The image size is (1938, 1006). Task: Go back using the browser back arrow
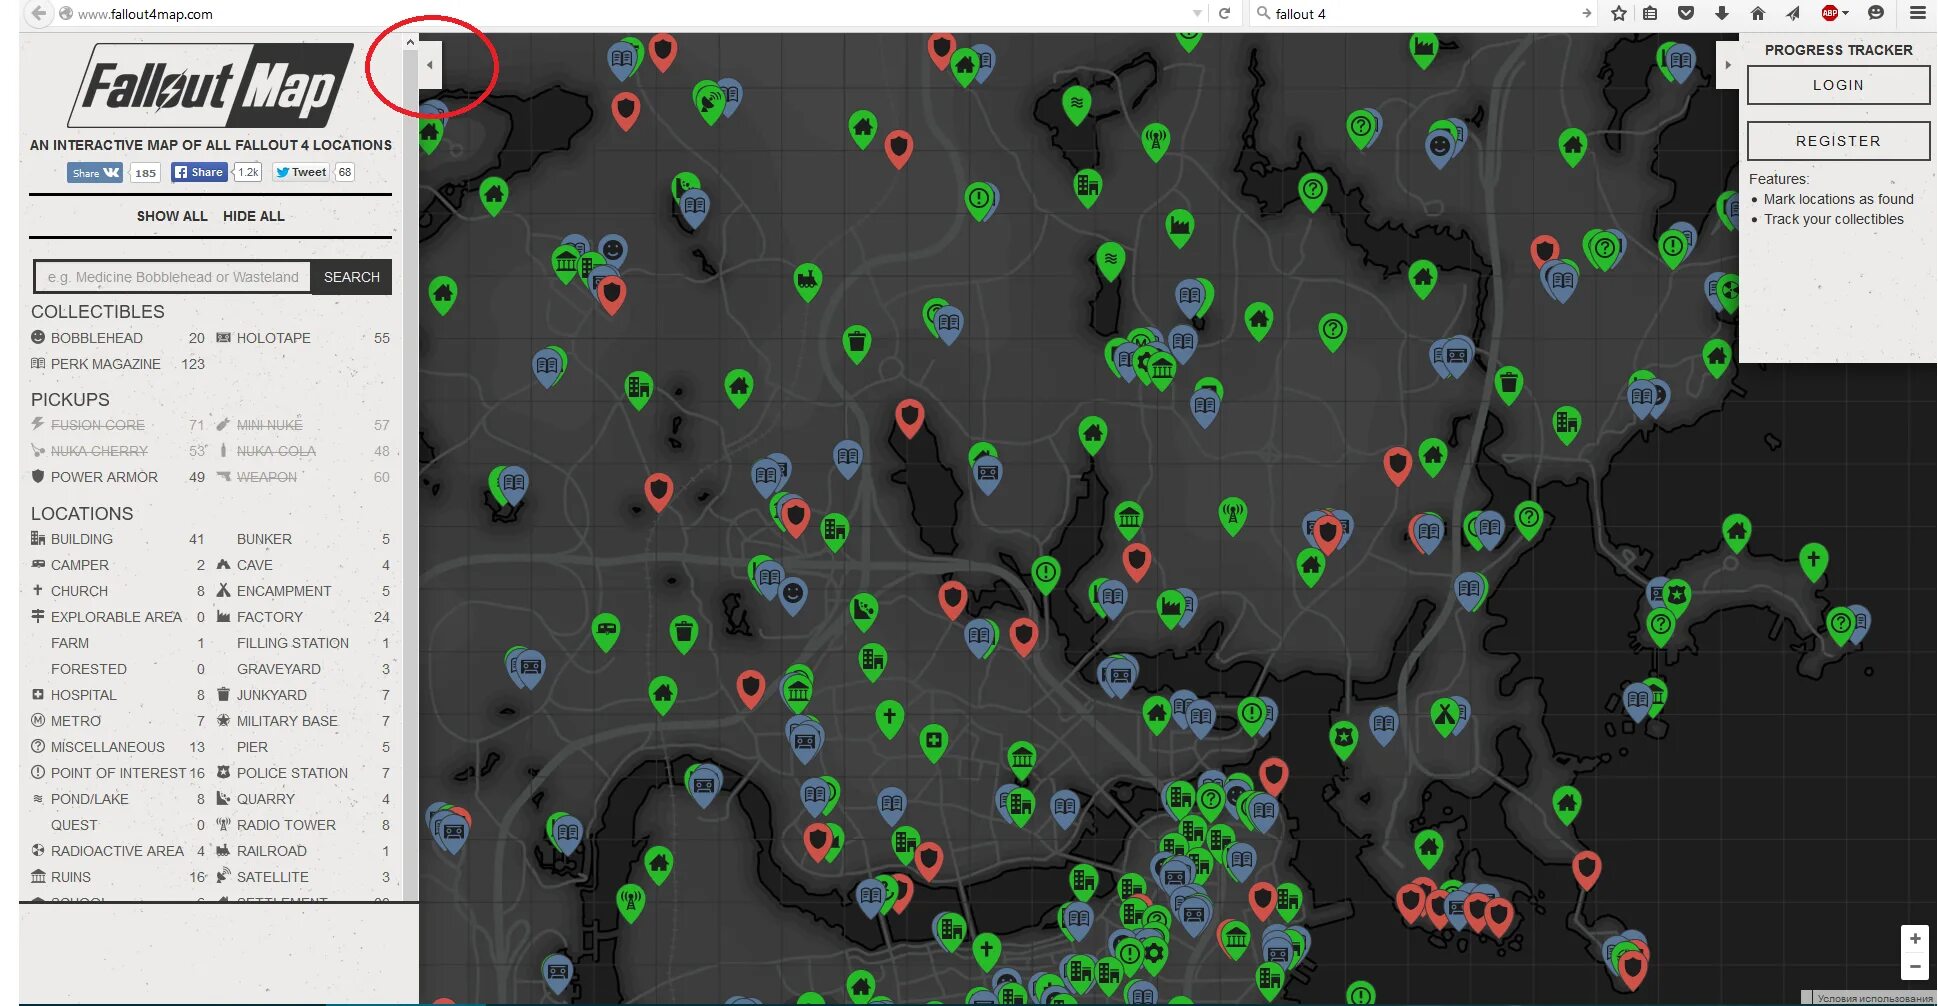coord(38,13)
